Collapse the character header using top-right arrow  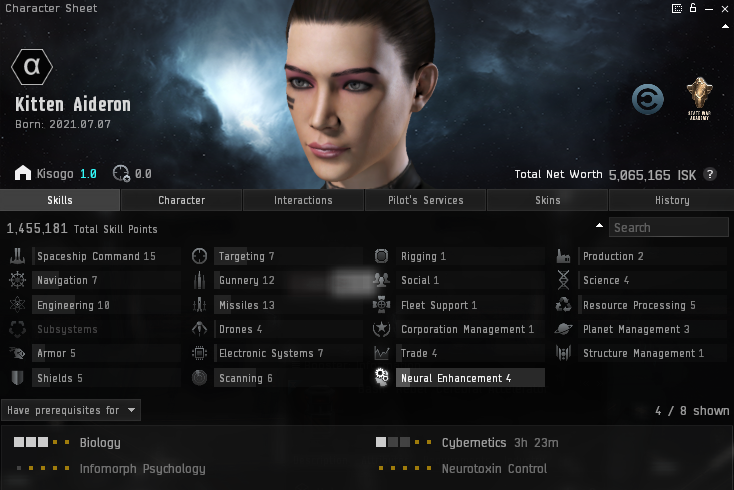(725, 27)
